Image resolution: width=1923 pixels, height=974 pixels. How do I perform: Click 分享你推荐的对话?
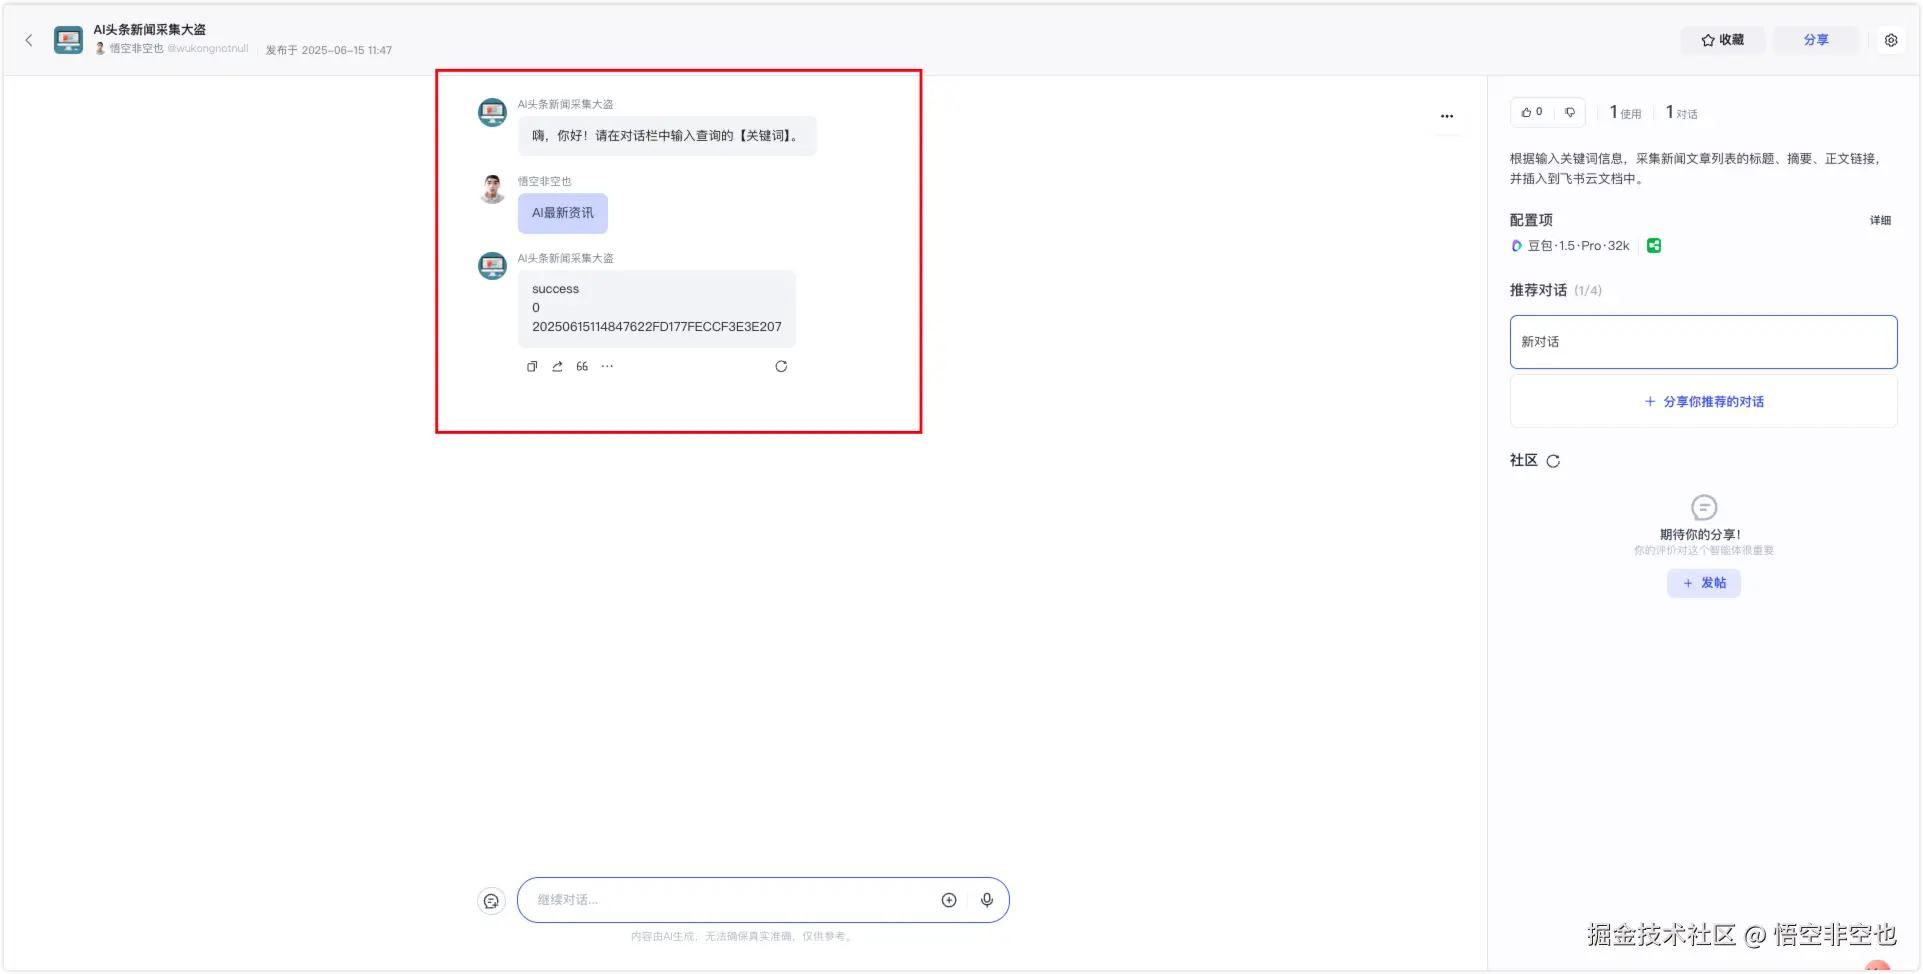pyautogui.click(x=1704, y=402)
